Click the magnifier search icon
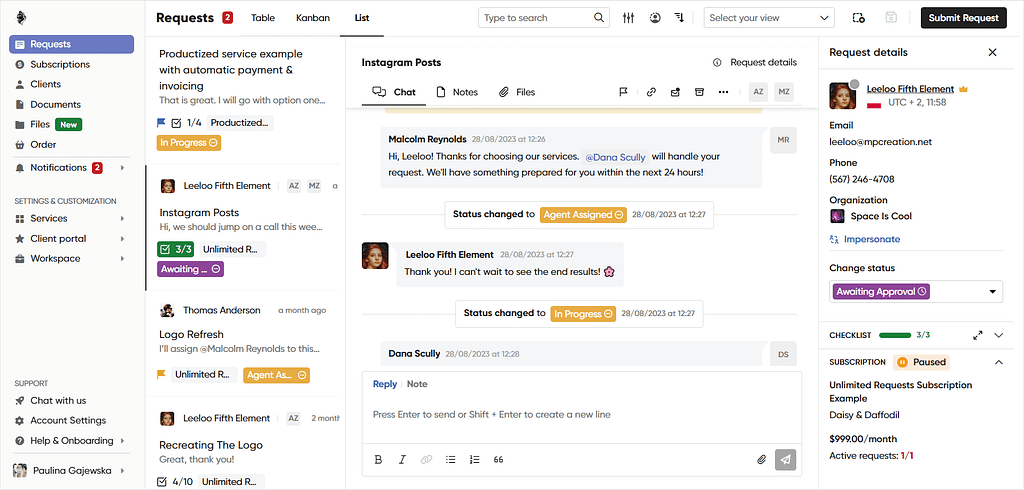Viewport: 1024px width, 490px height. point(599,18)
